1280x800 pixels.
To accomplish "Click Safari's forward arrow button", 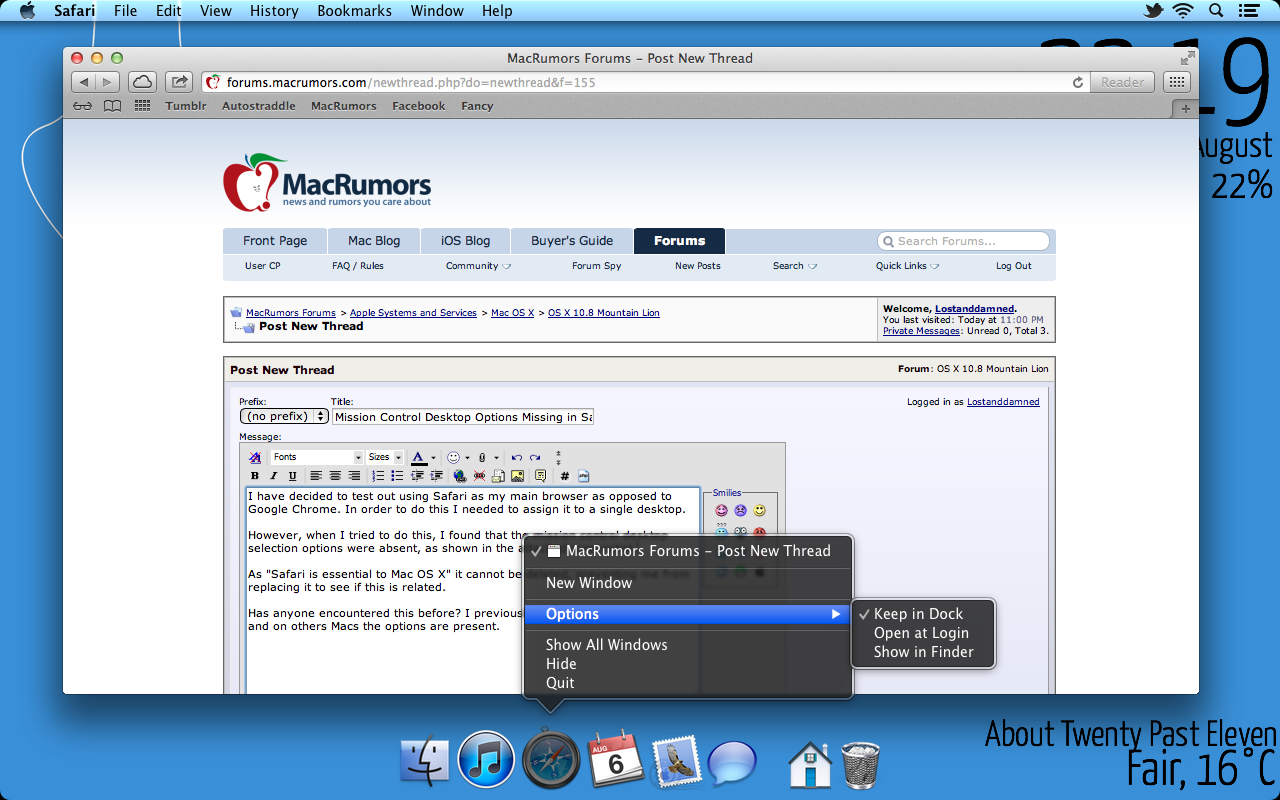I will (x=108, y=82).
